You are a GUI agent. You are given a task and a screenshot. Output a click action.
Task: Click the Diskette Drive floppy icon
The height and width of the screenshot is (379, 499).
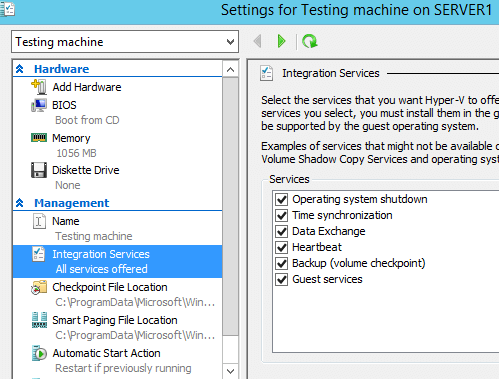(x=39, y=170)
